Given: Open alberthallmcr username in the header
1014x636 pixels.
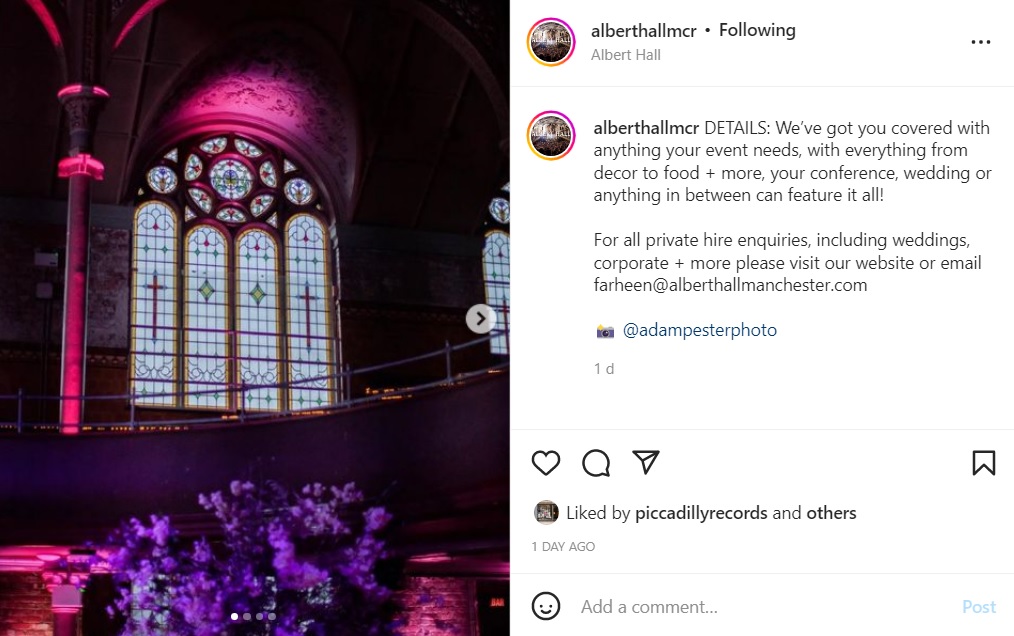Looking at the screenshot, I should click(643, 30).
